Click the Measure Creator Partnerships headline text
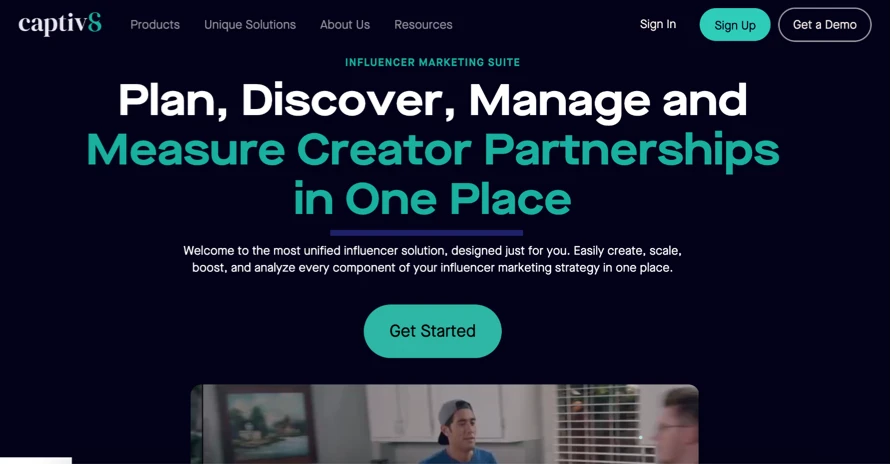Viewport: 891px width, 464px height. pos(433,150)
